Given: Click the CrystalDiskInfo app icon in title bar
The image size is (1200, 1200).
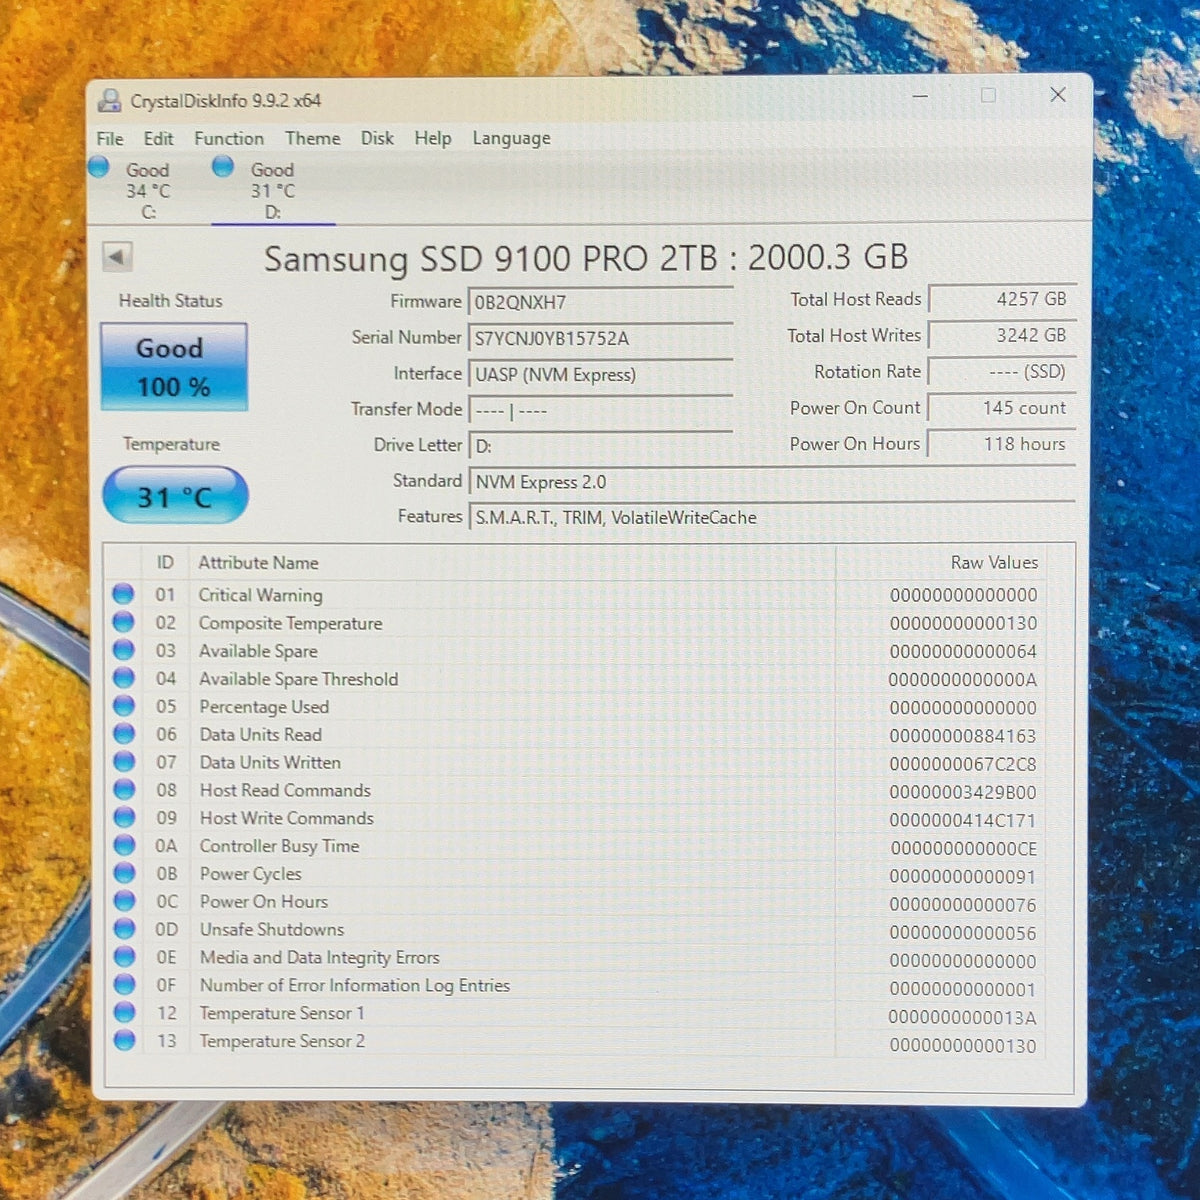Looking at the screenshot, I should (x=110, y=100).
